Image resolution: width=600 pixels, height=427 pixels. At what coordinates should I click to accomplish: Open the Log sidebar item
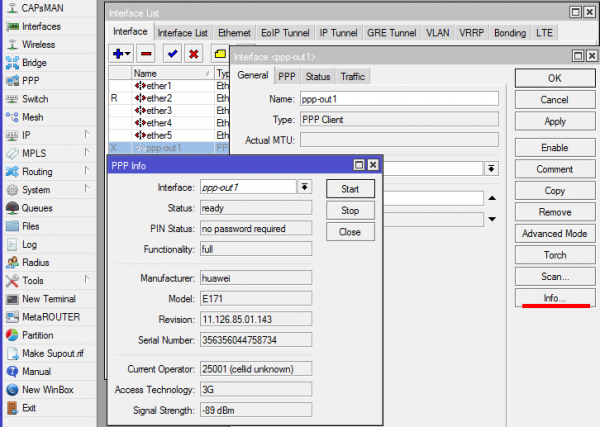click(x=29, y=244)
